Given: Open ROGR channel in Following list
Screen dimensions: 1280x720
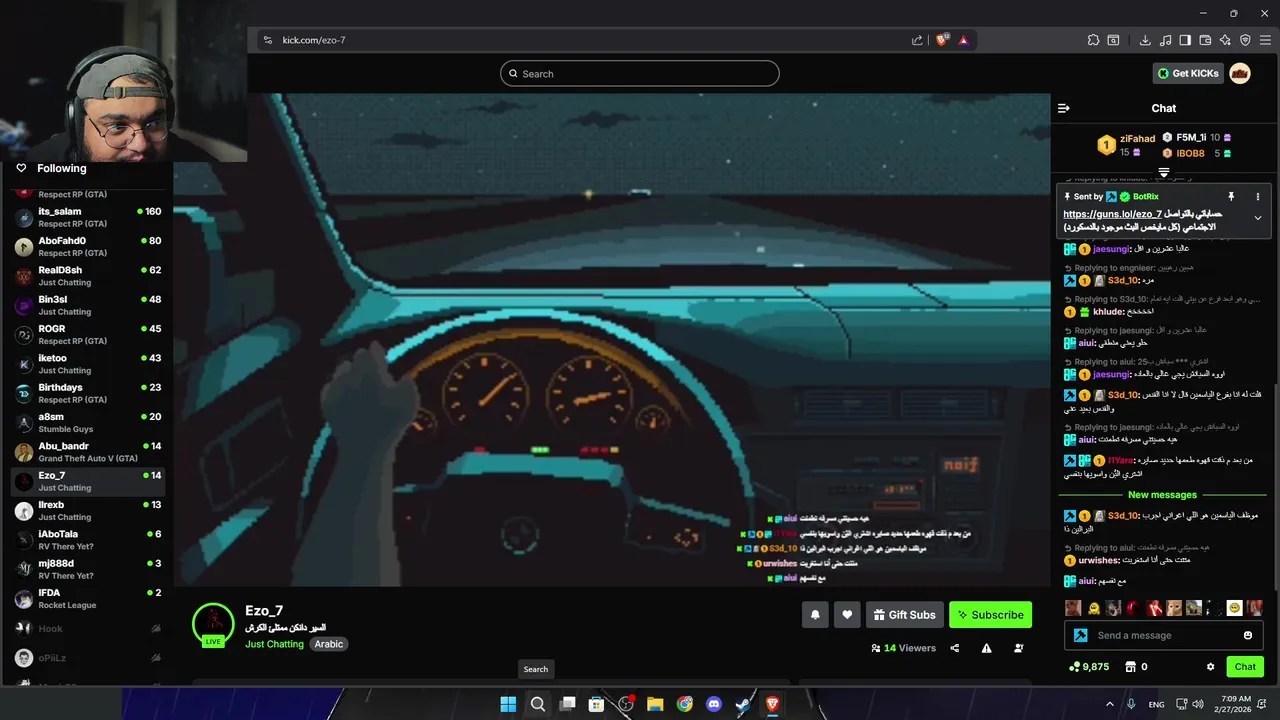Looking at the screenshot, I should pos(88,334).
